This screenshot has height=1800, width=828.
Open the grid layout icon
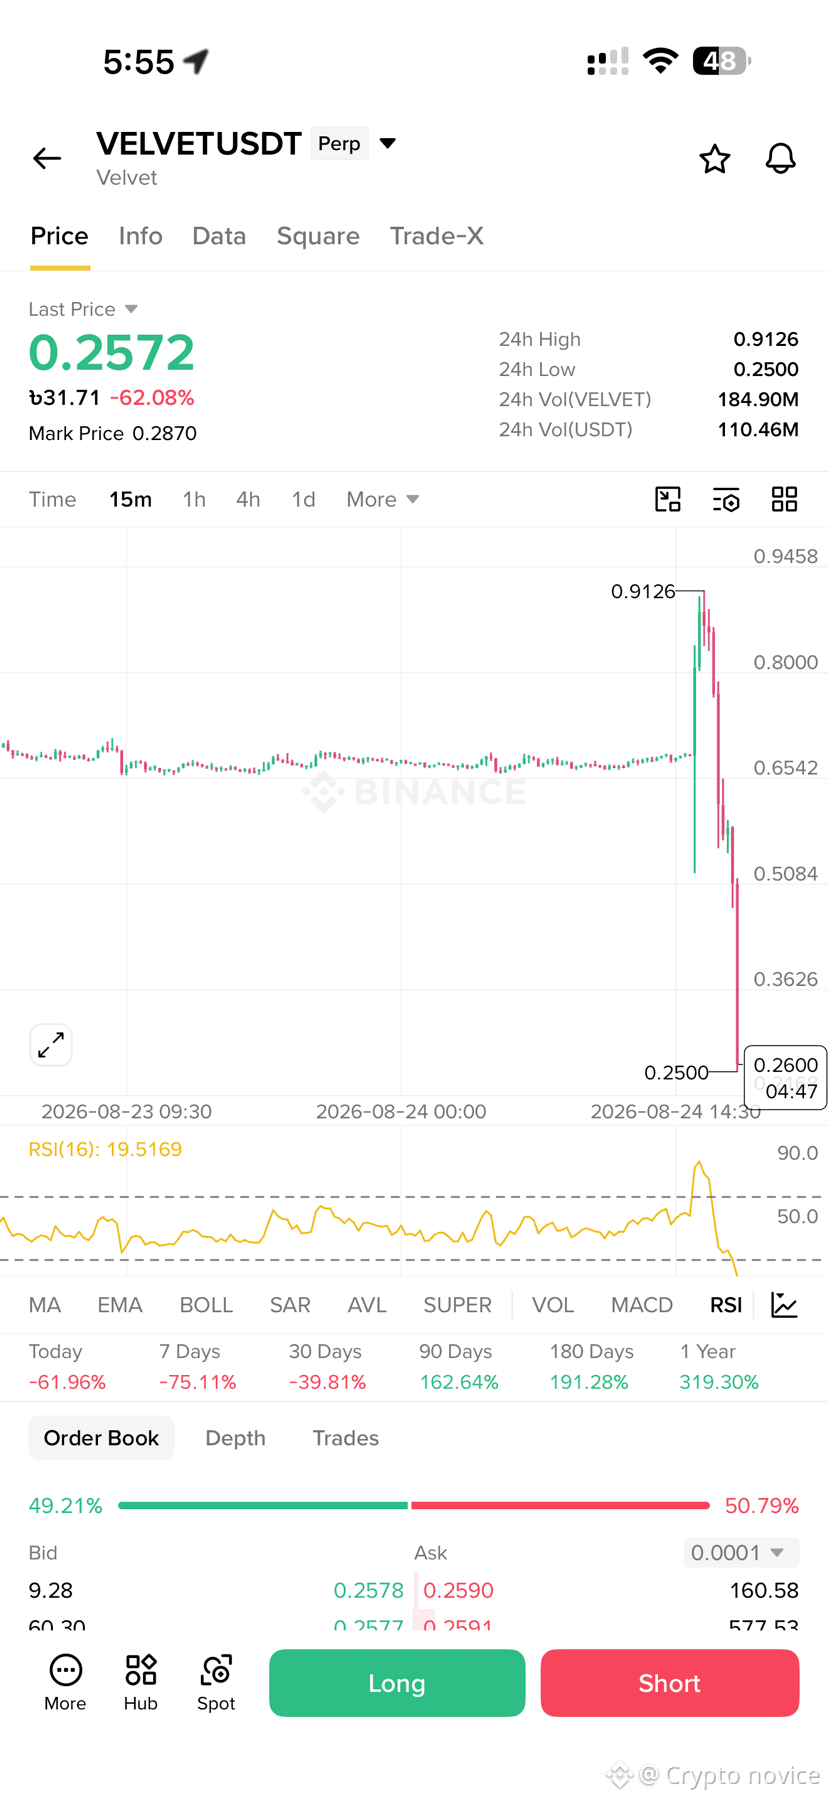tap(785, 499)
